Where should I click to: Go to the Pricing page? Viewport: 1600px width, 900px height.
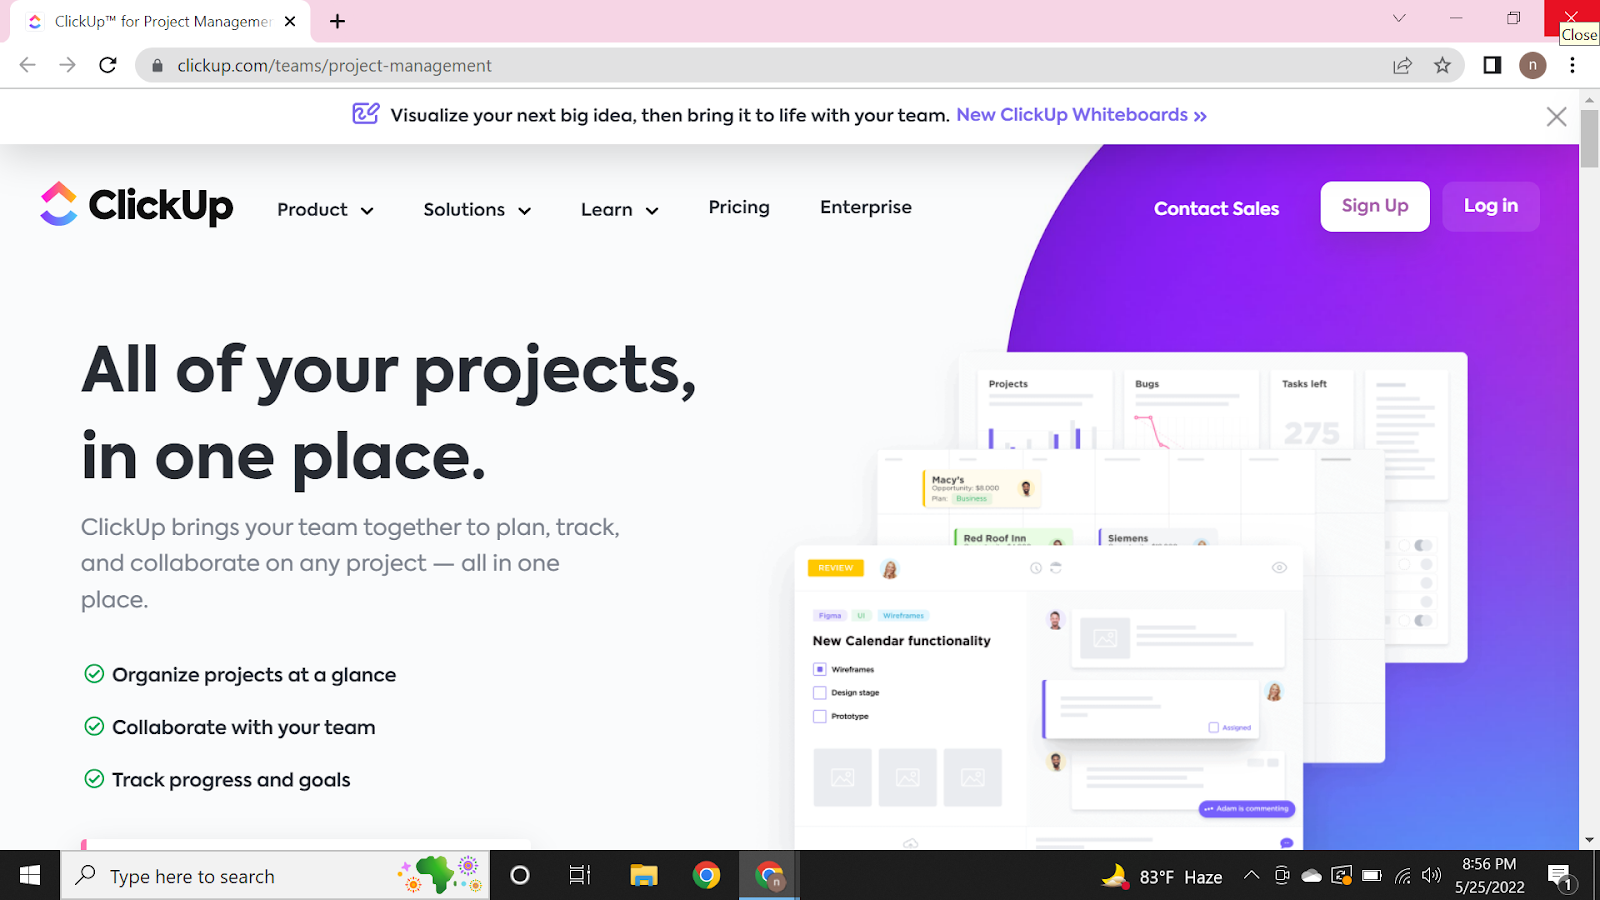739,207
